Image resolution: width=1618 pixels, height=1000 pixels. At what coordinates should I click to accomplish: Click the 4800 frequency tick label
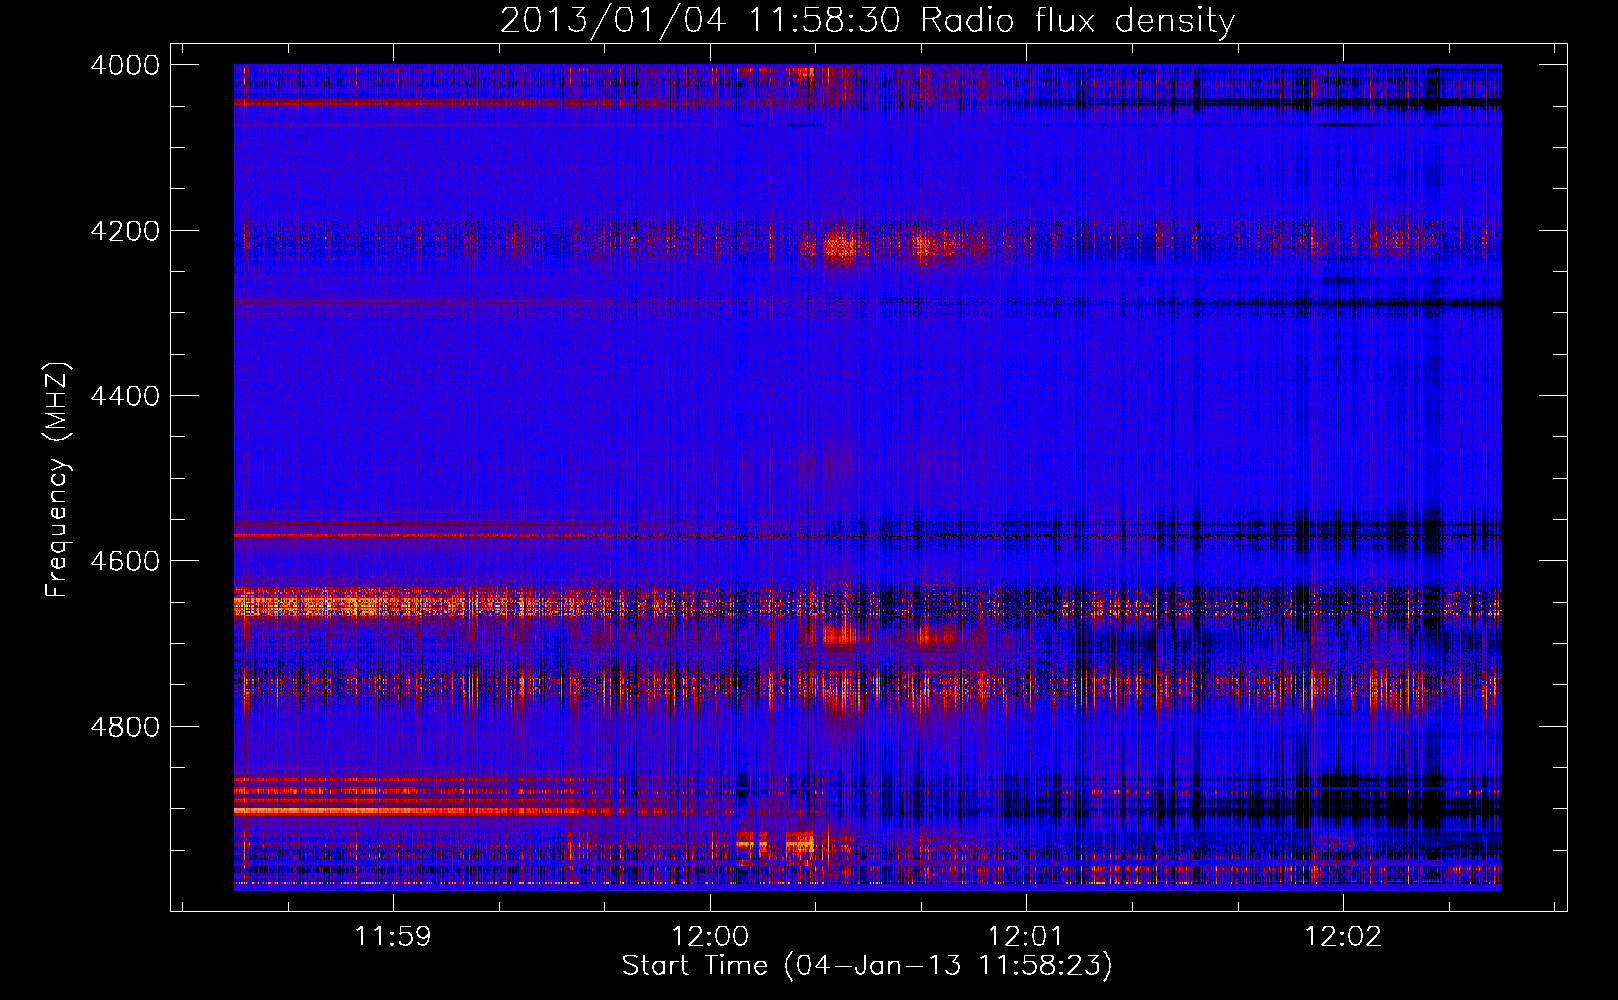[x=125, y=727]
